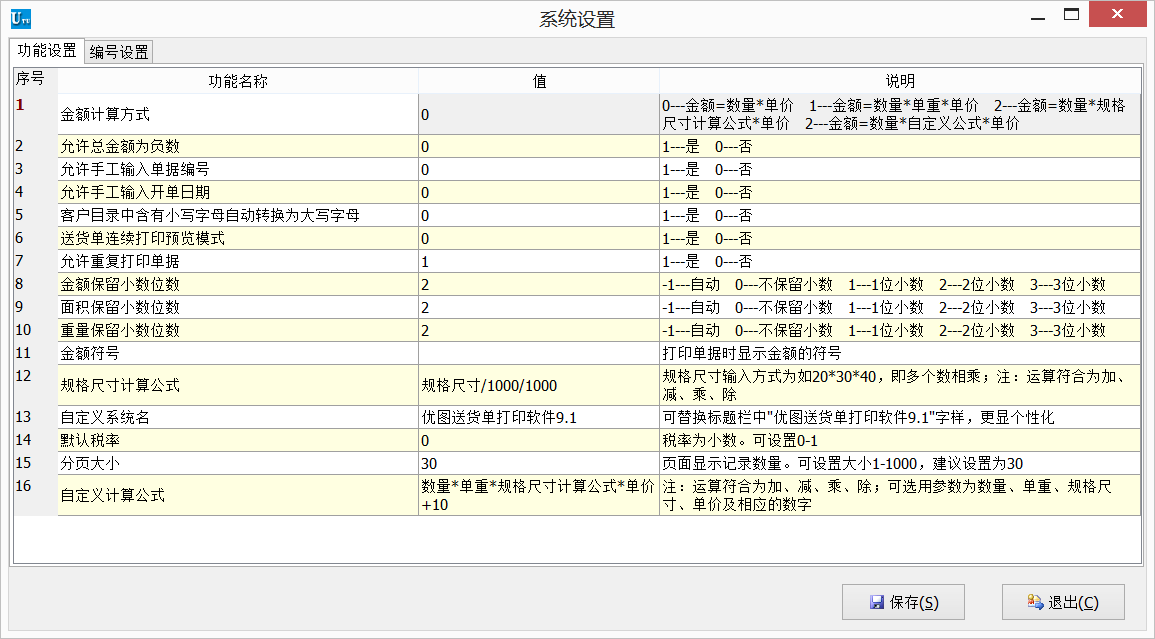Edit value for 客户目录中含有小写字母自动转换为大写字母
Image resolution: width=1155 pixels, height=639 pixels.
tap(539, 215)
